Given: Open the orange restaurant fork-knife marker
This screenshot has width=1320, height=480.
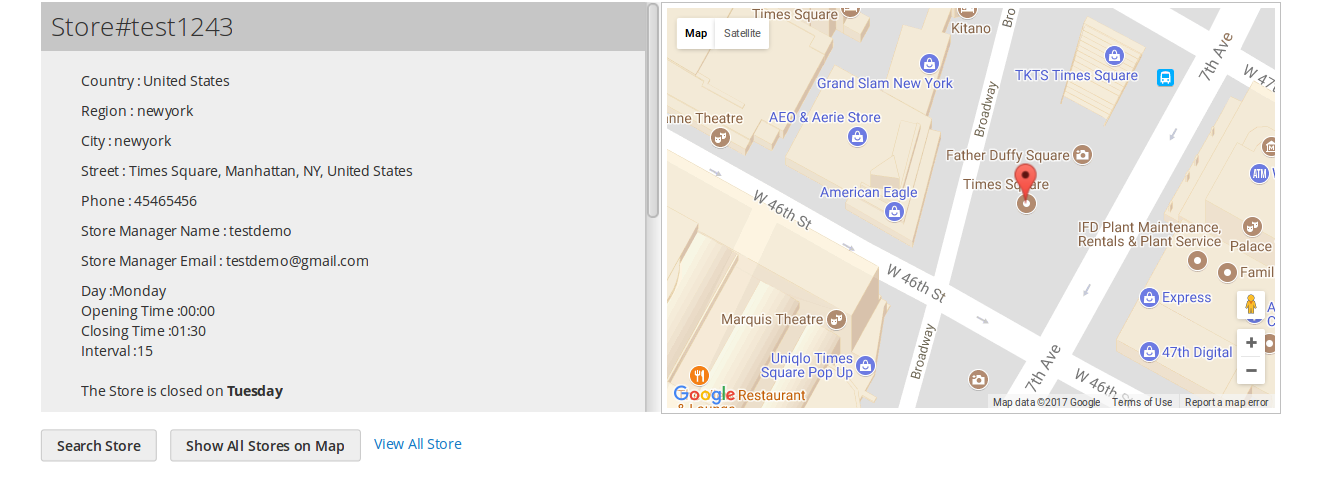Looking at the screenshot, I should click(699, 377).
